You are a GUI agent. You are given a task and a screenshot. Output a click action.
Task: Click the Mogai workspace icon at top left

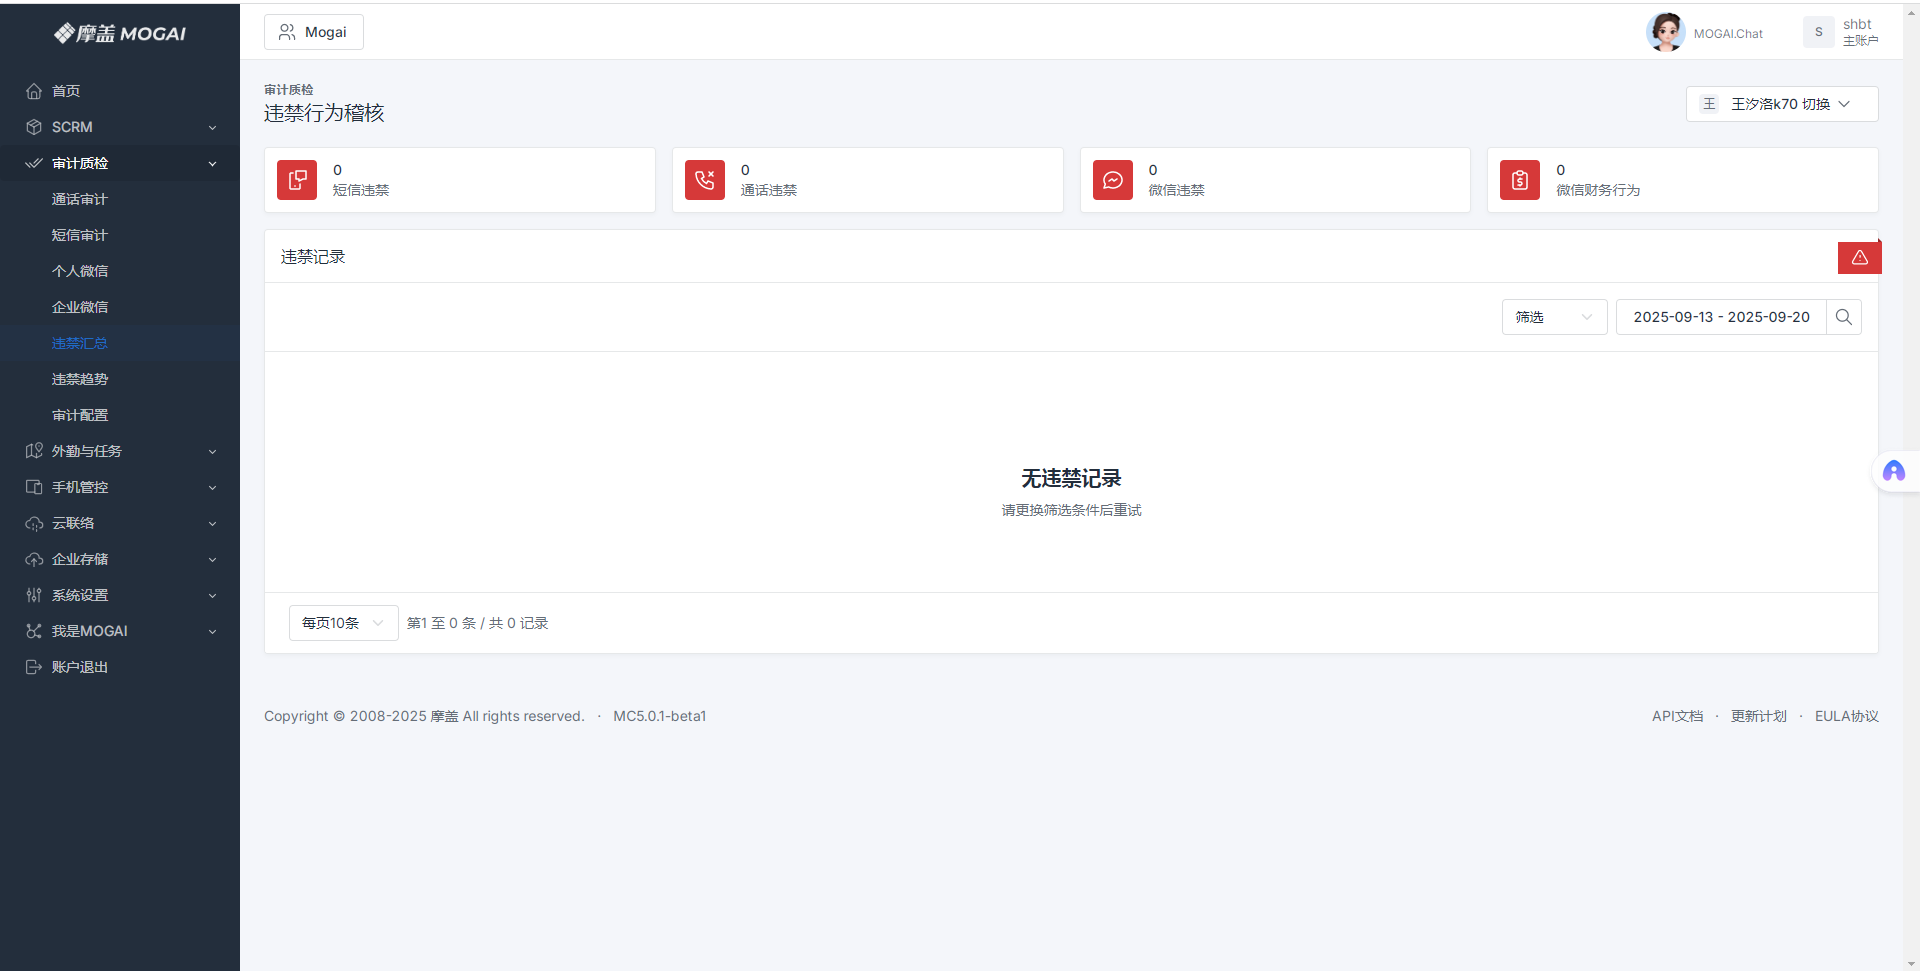pos(288,32)
